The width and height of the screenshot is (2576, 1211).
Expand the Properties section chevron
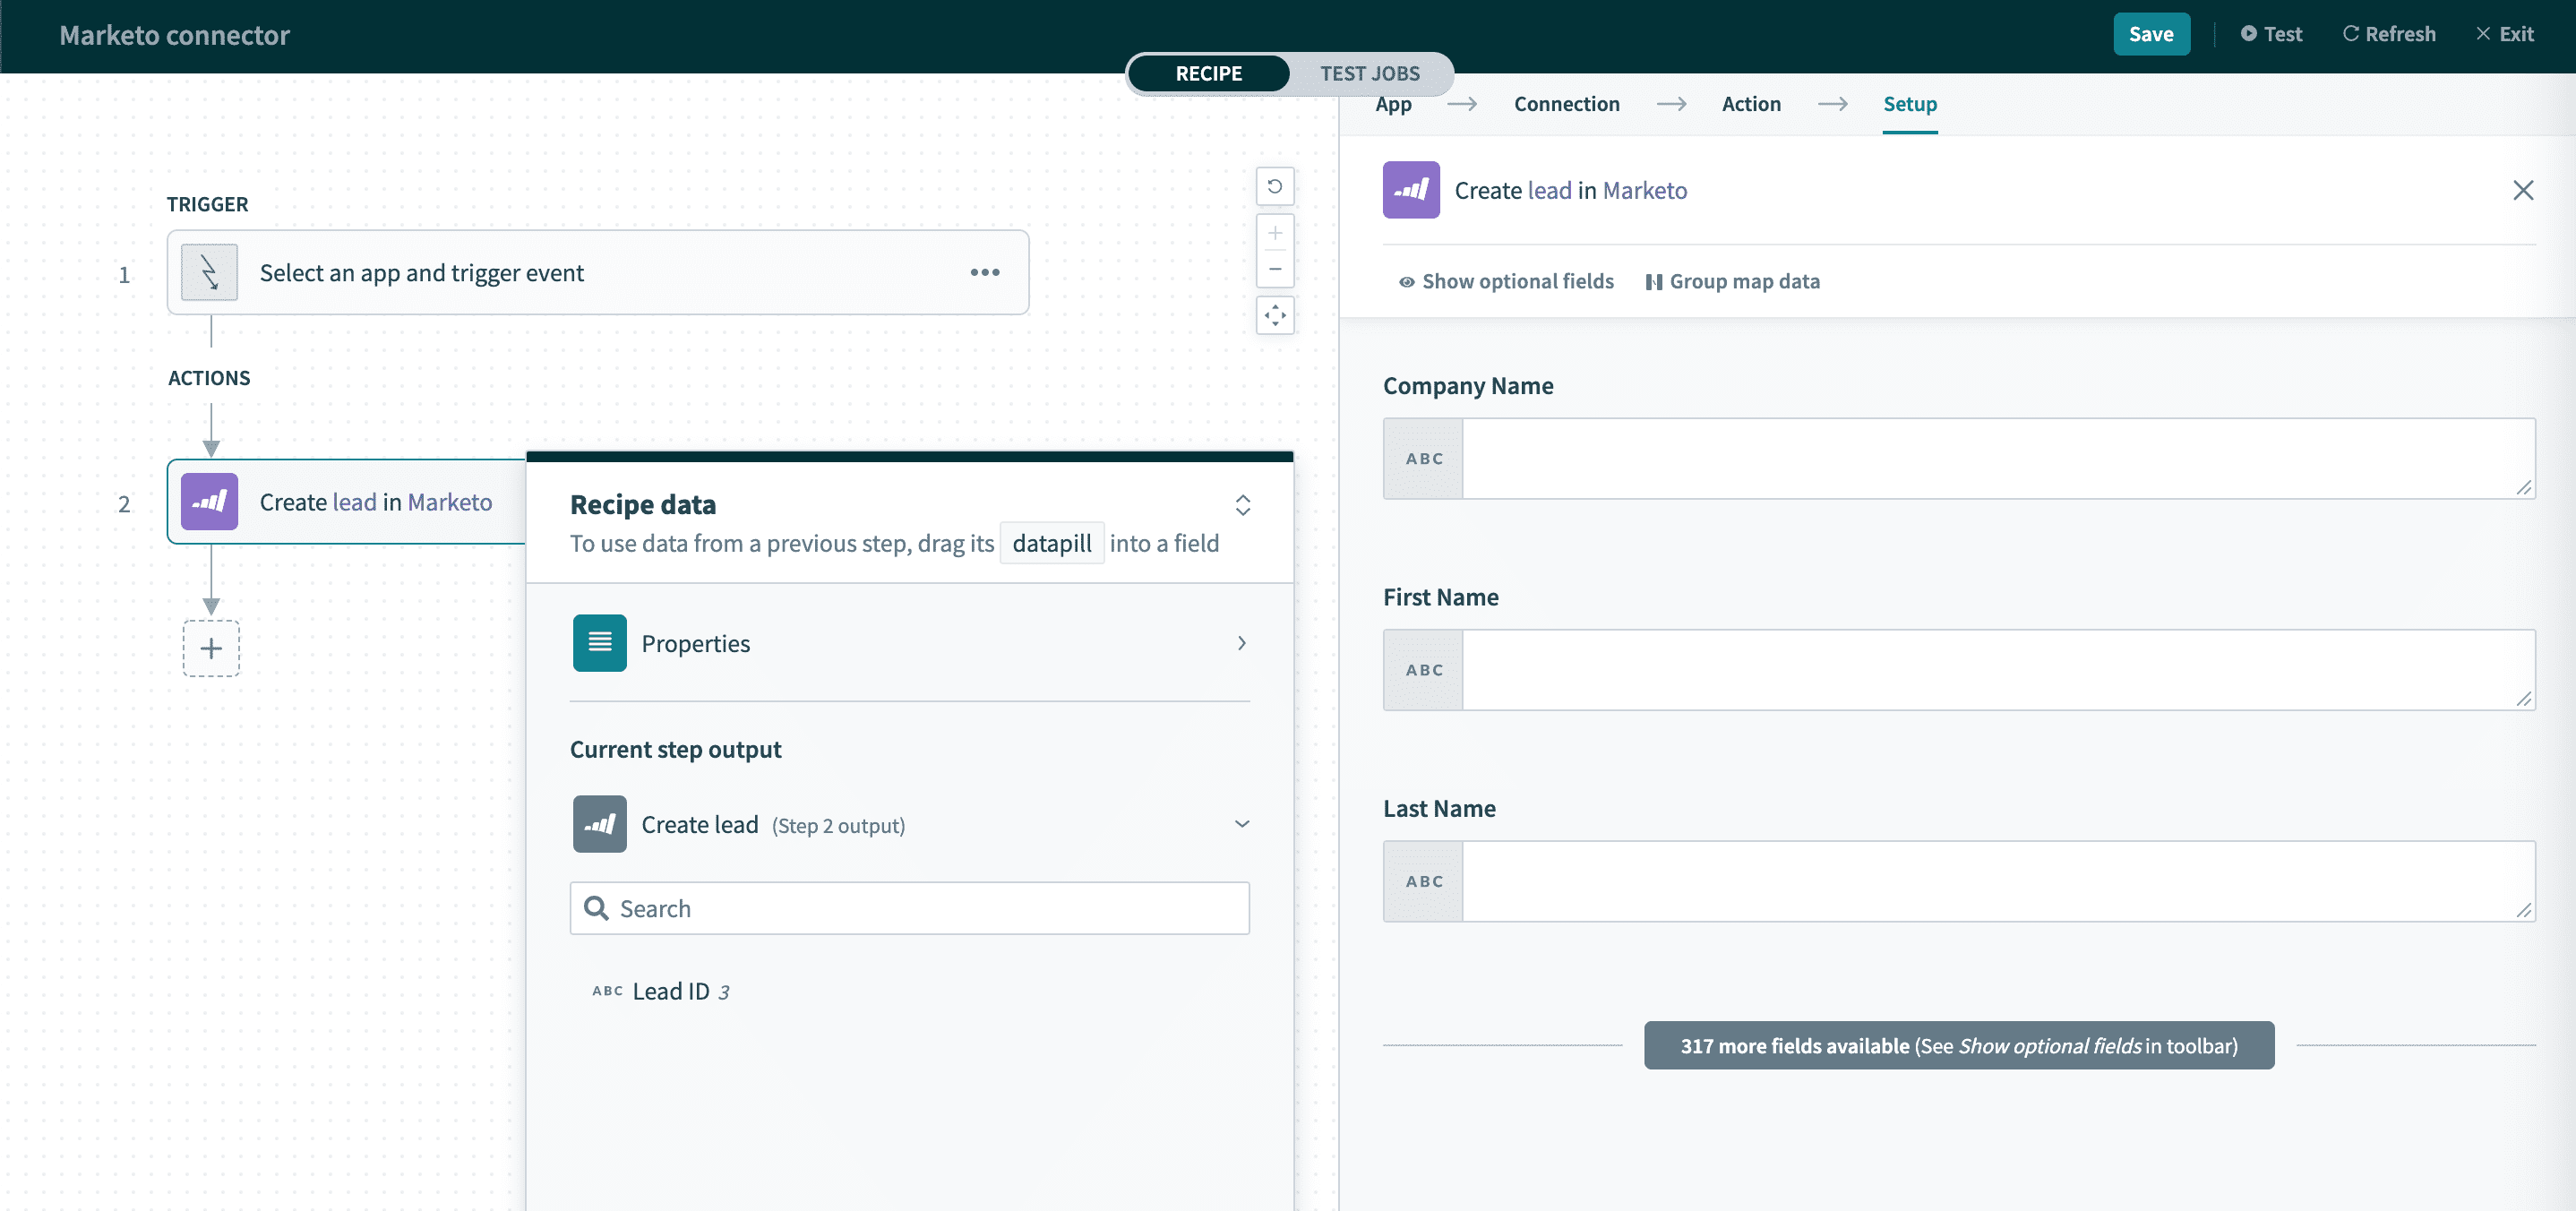[1241, 643]
